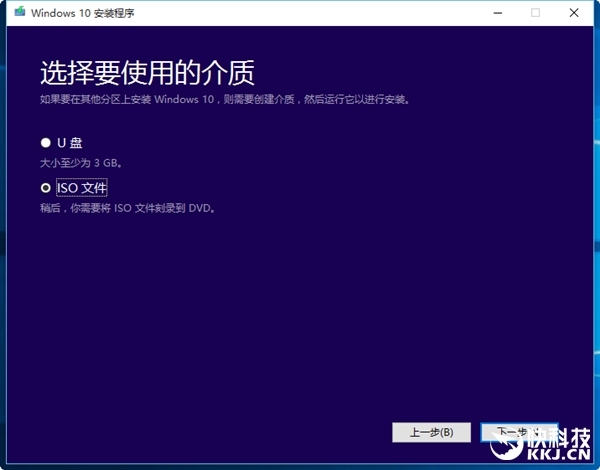Click the Windows 10 setup icon in title bar

(x=20, y=13)
